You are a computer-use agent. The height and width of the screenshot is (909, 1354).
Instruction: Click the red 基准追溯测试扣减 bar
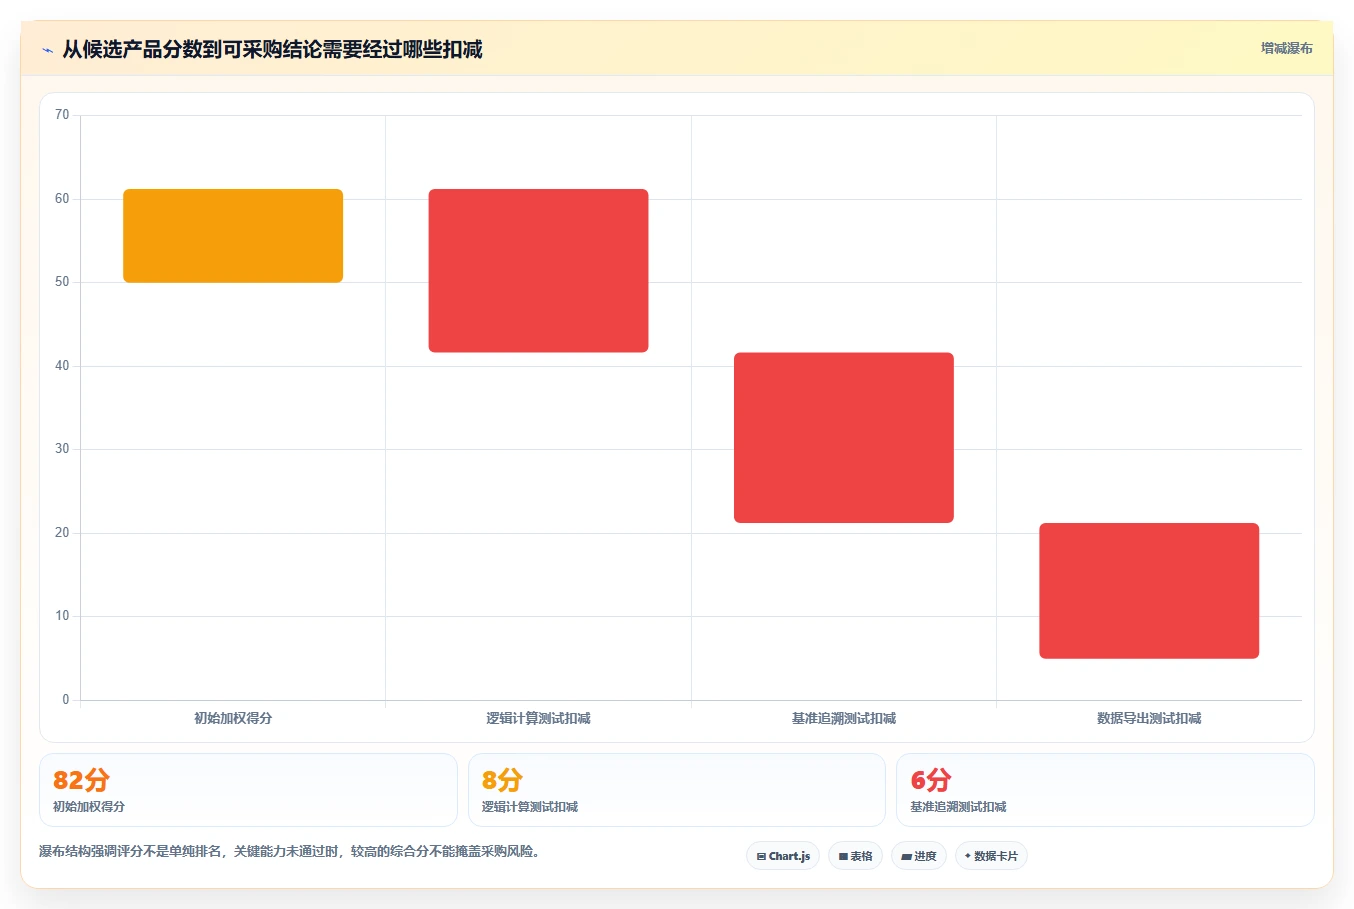(x=844, y=438)
